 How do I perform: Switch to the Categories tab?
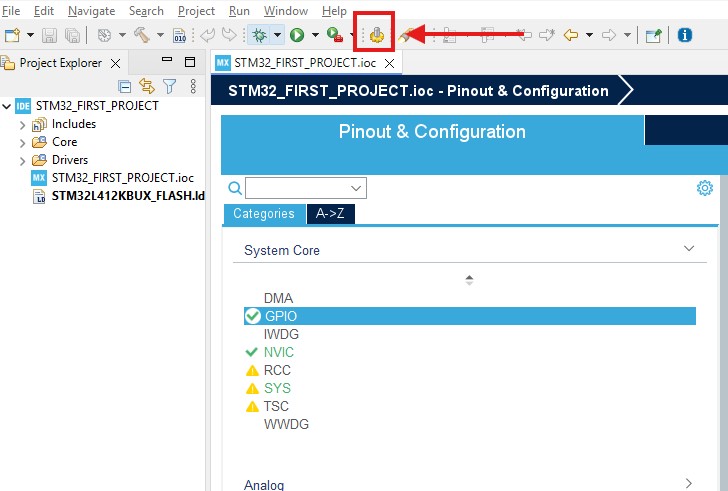point(264,213)
